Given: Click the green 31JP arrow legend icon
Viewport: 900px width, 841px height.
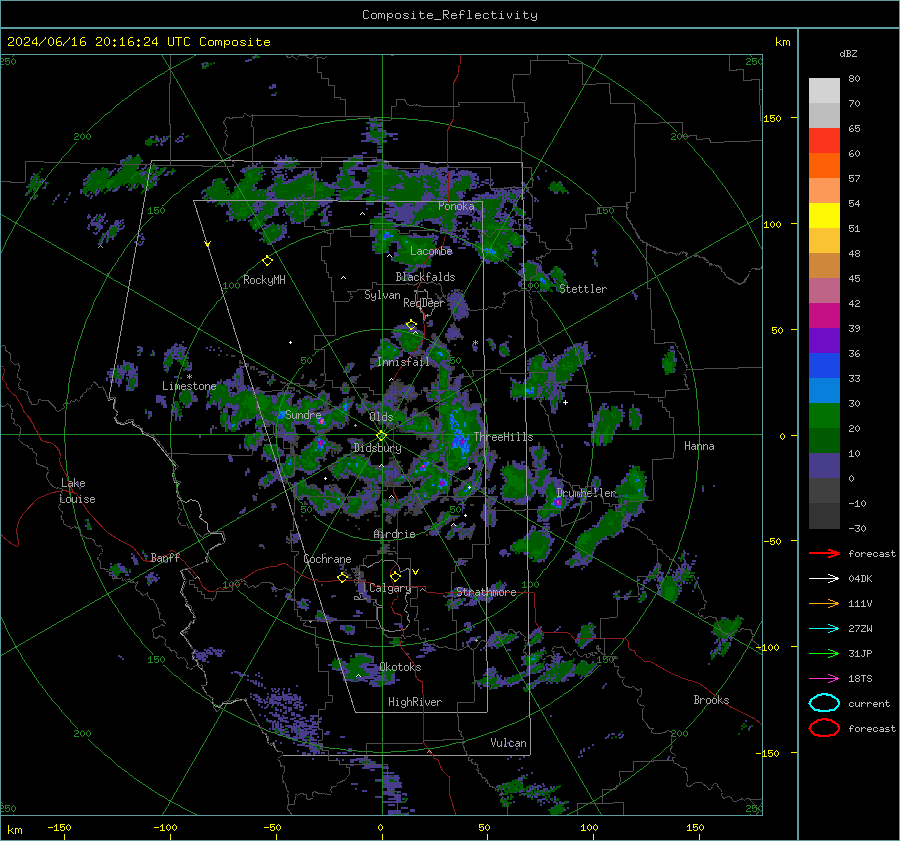Looking at the screenshot, I should (824, 653).
